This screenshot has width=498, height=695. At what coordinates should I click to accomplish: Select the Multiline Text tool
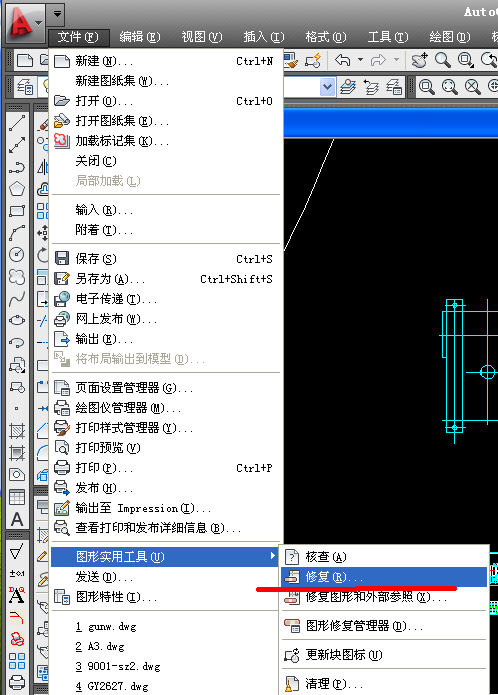tap(17, 519)
